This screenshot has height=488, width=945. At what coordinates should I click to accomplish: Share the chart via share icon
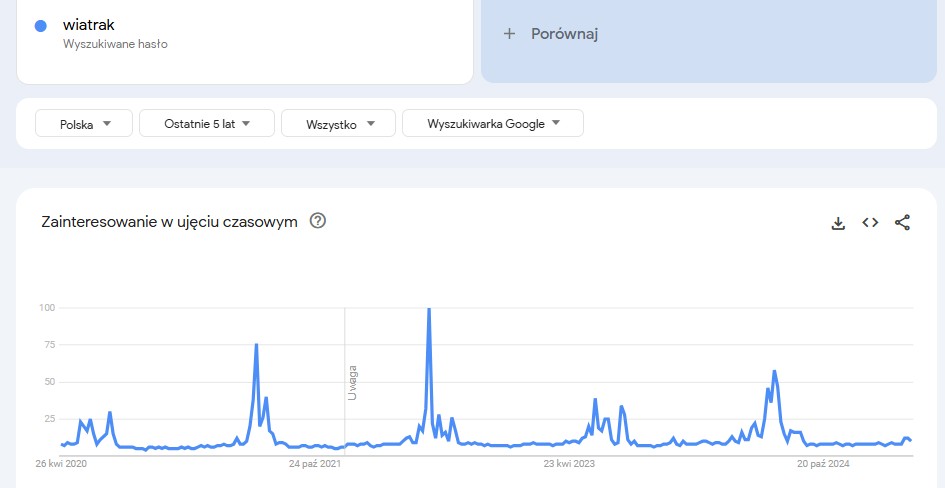click(902, 223)
